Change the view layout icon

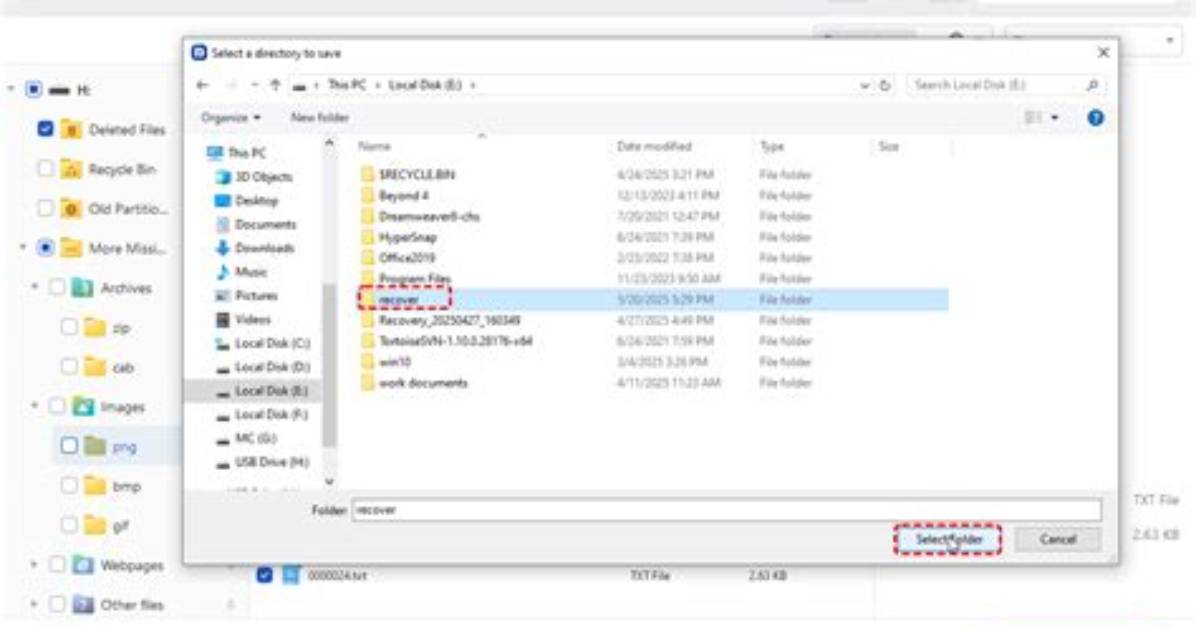(x=1033, y=118)
